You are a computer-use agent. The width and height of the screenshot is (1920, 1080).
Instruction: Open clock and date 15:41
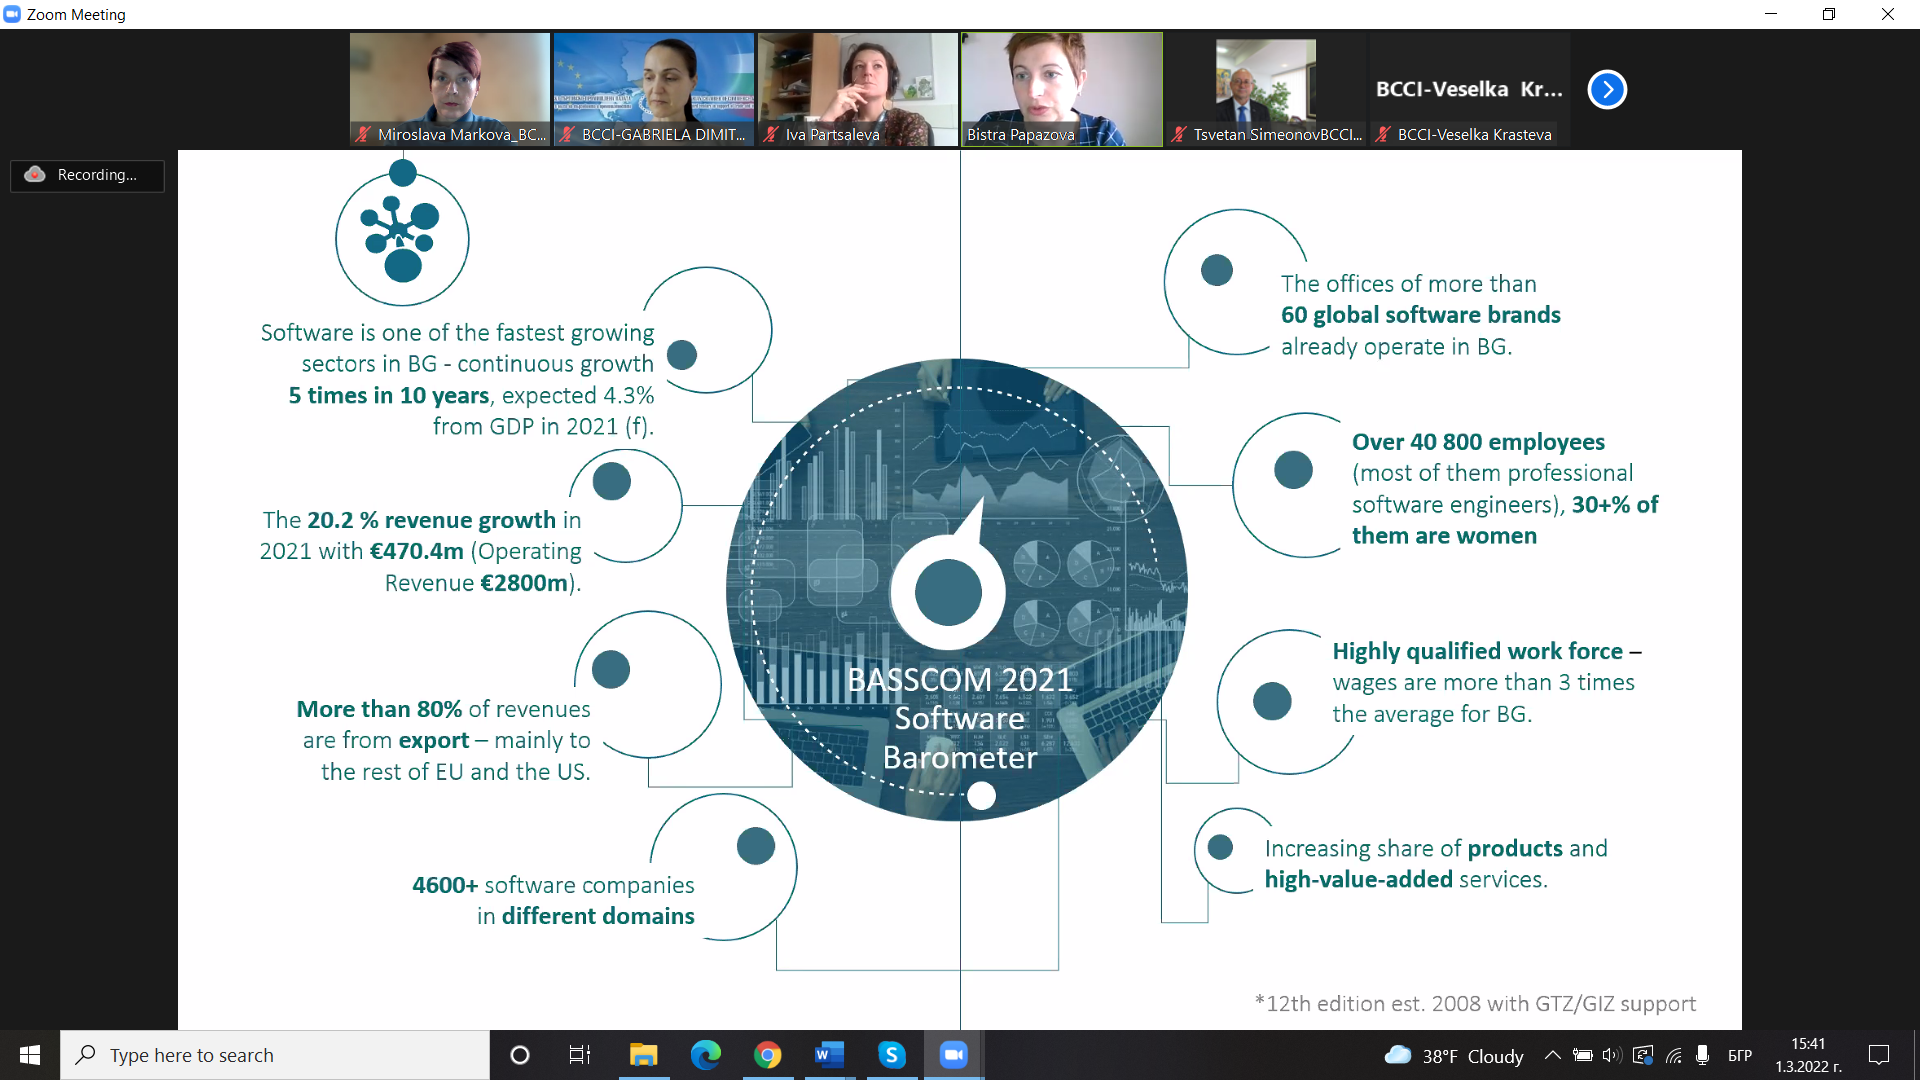click(x=1808, y=1055)
